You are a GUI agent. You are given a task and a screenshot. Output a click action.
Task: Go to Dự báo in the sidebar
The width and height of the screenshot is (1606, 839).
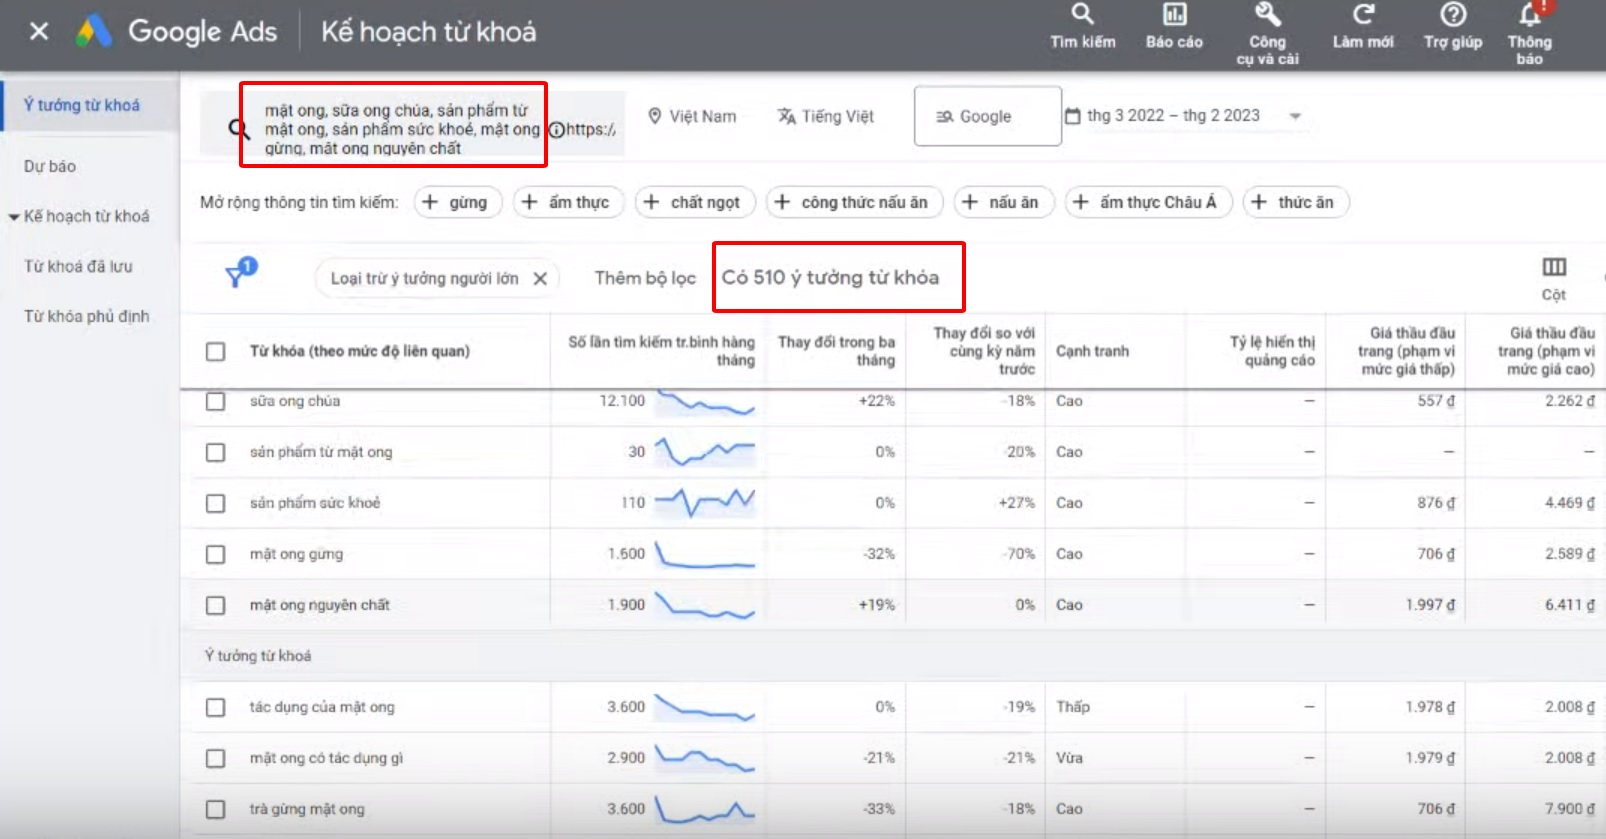click(50, 166)
